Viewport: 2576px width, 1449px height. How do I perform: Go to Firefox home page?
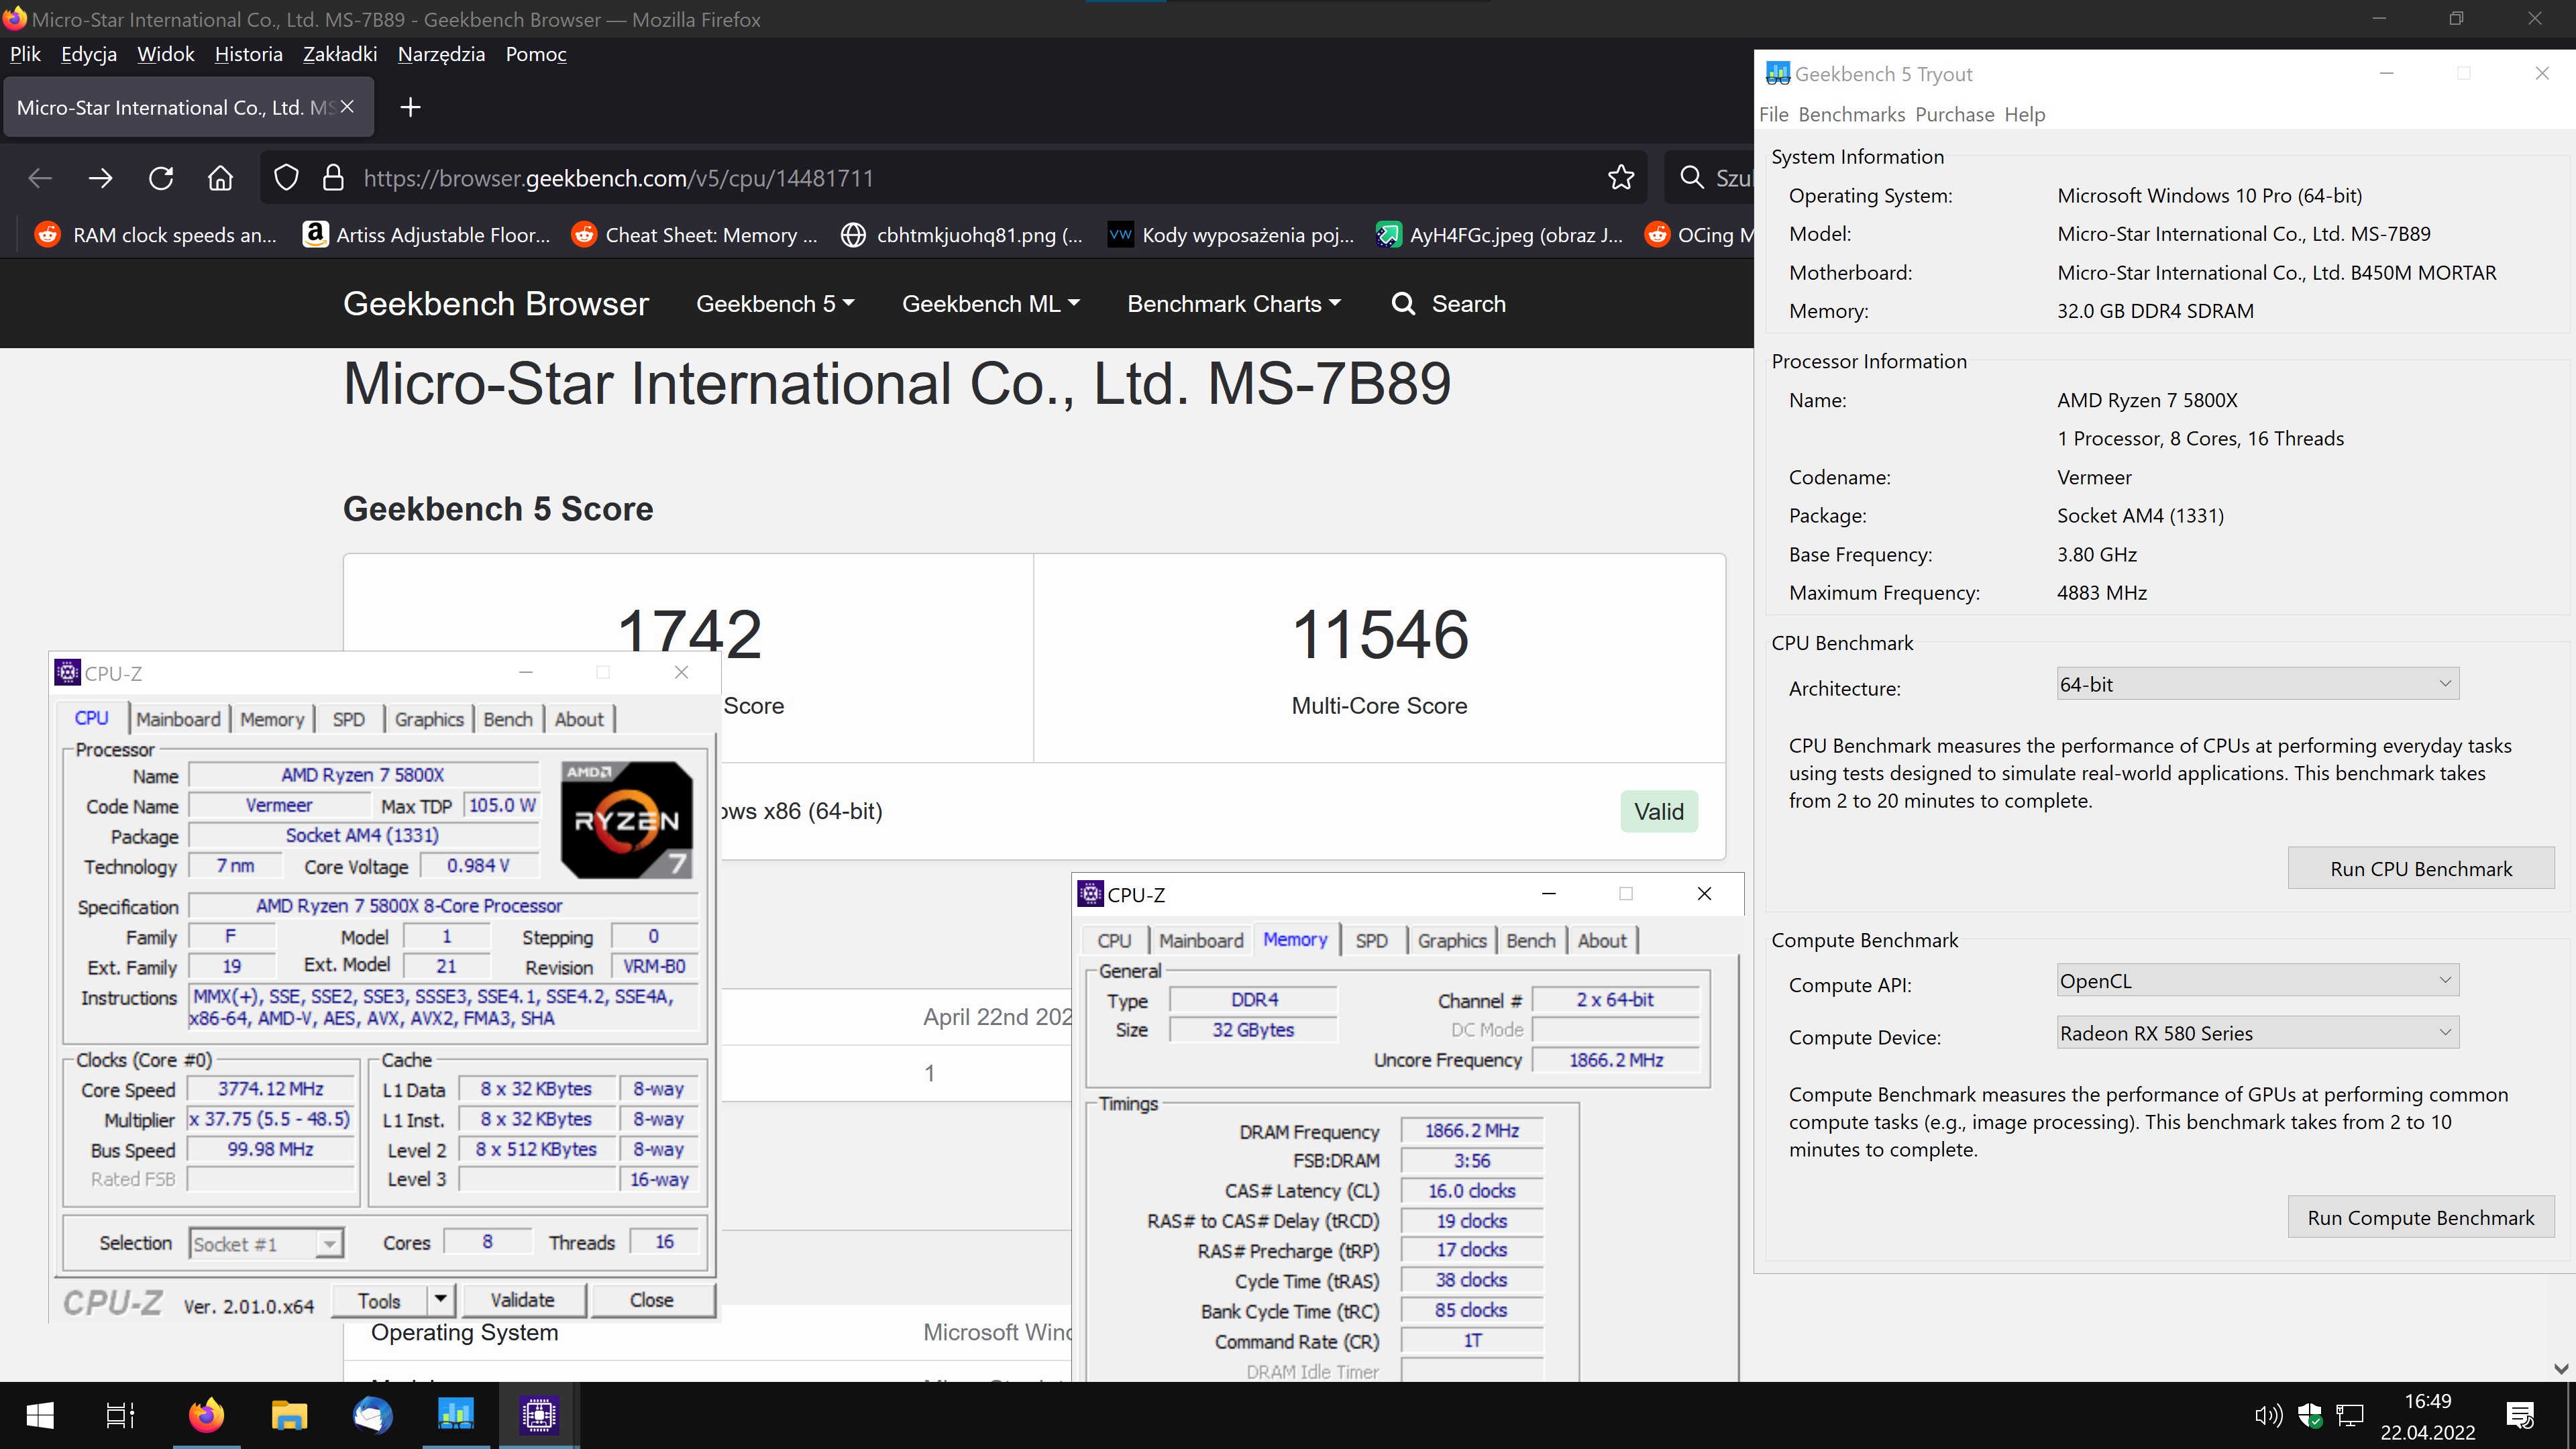tap(220, 178)
